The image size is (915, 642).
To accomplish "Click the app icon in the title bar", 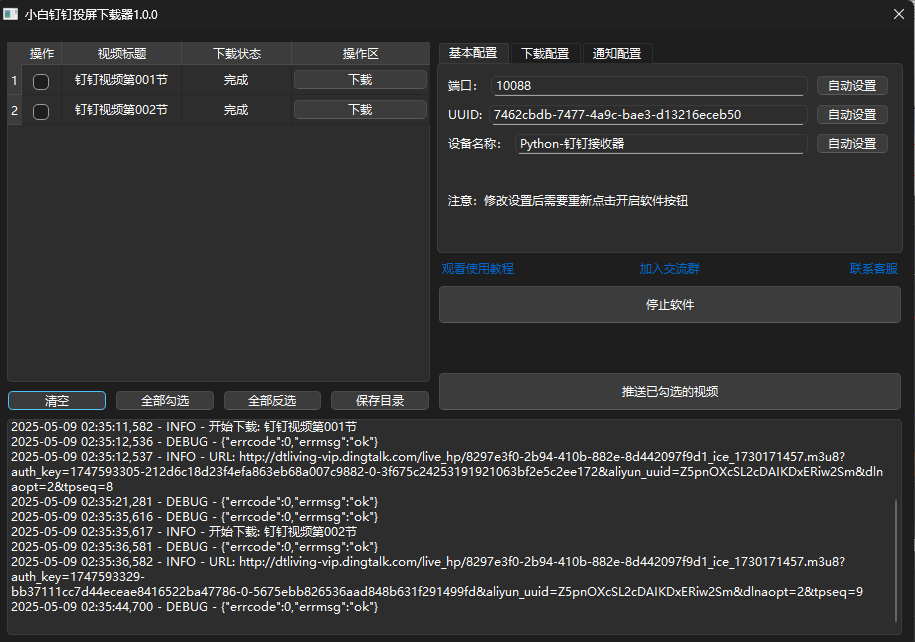I will 11,14.
